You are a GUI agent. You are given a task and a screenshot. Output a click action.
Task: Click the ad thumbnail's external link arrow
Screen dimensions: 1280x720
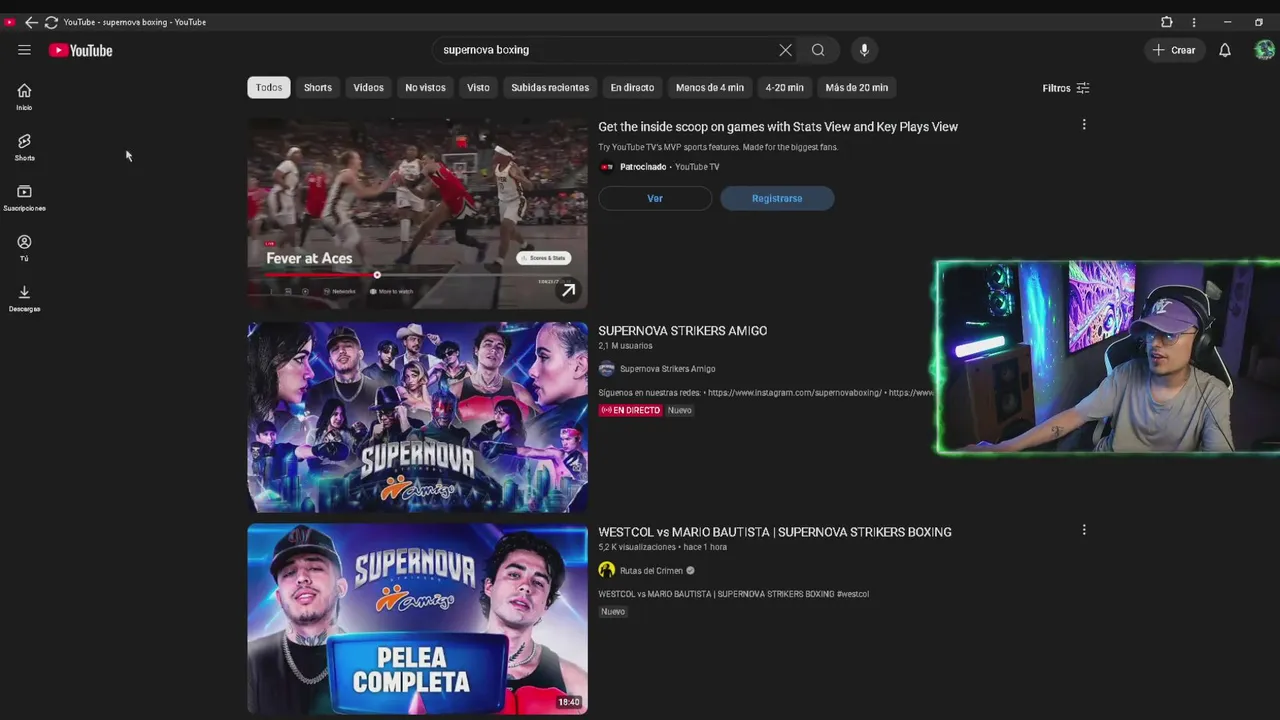coord(568,290)
